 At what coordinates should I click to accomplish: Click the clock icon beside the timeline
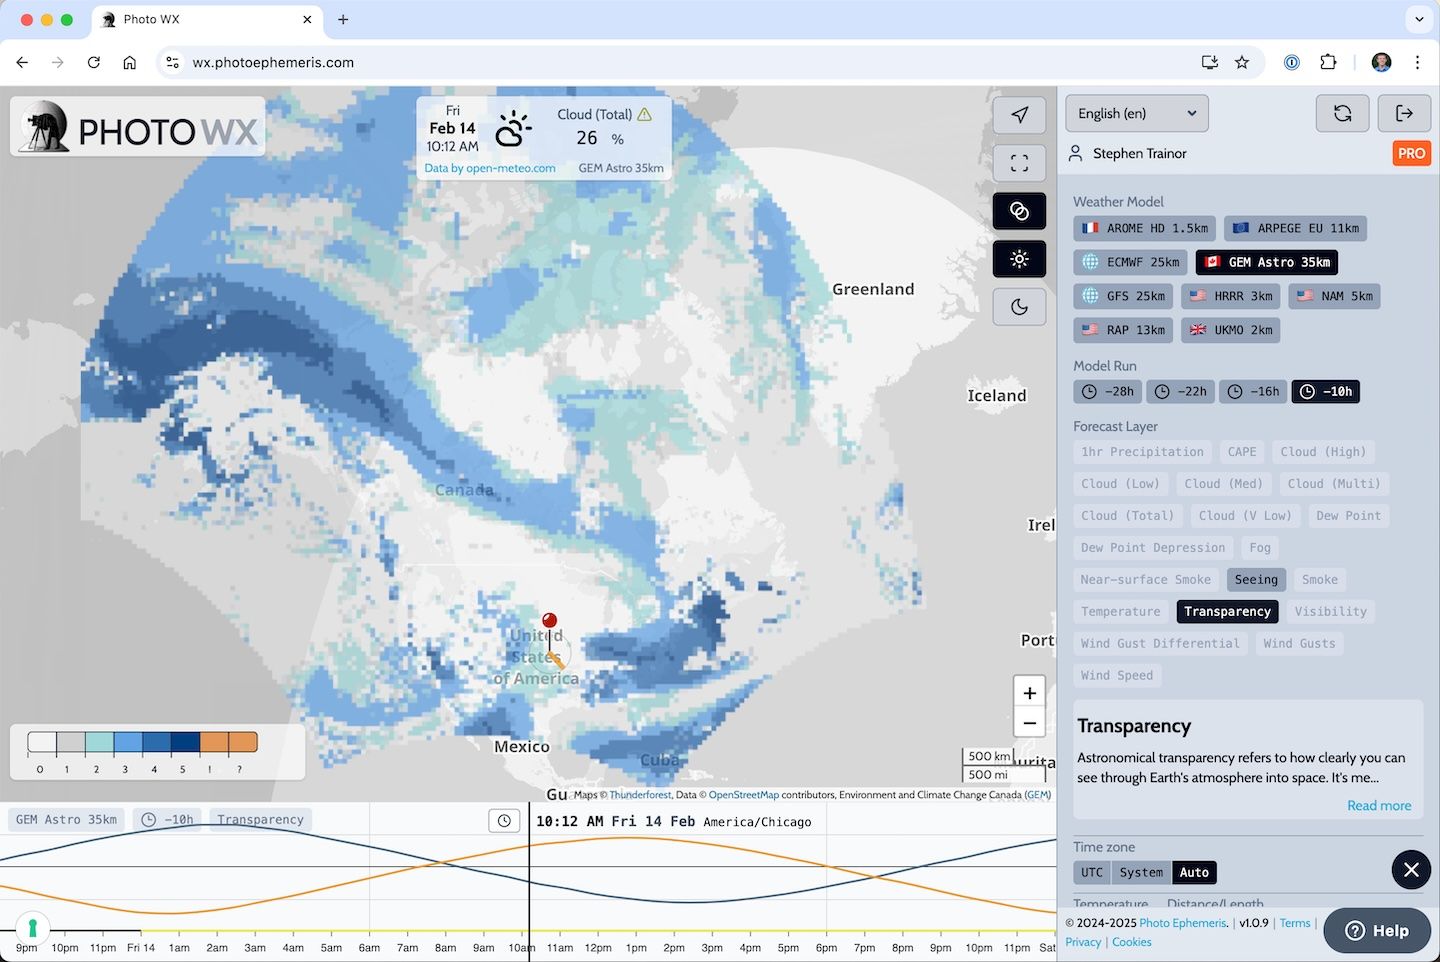coord(504,820)
